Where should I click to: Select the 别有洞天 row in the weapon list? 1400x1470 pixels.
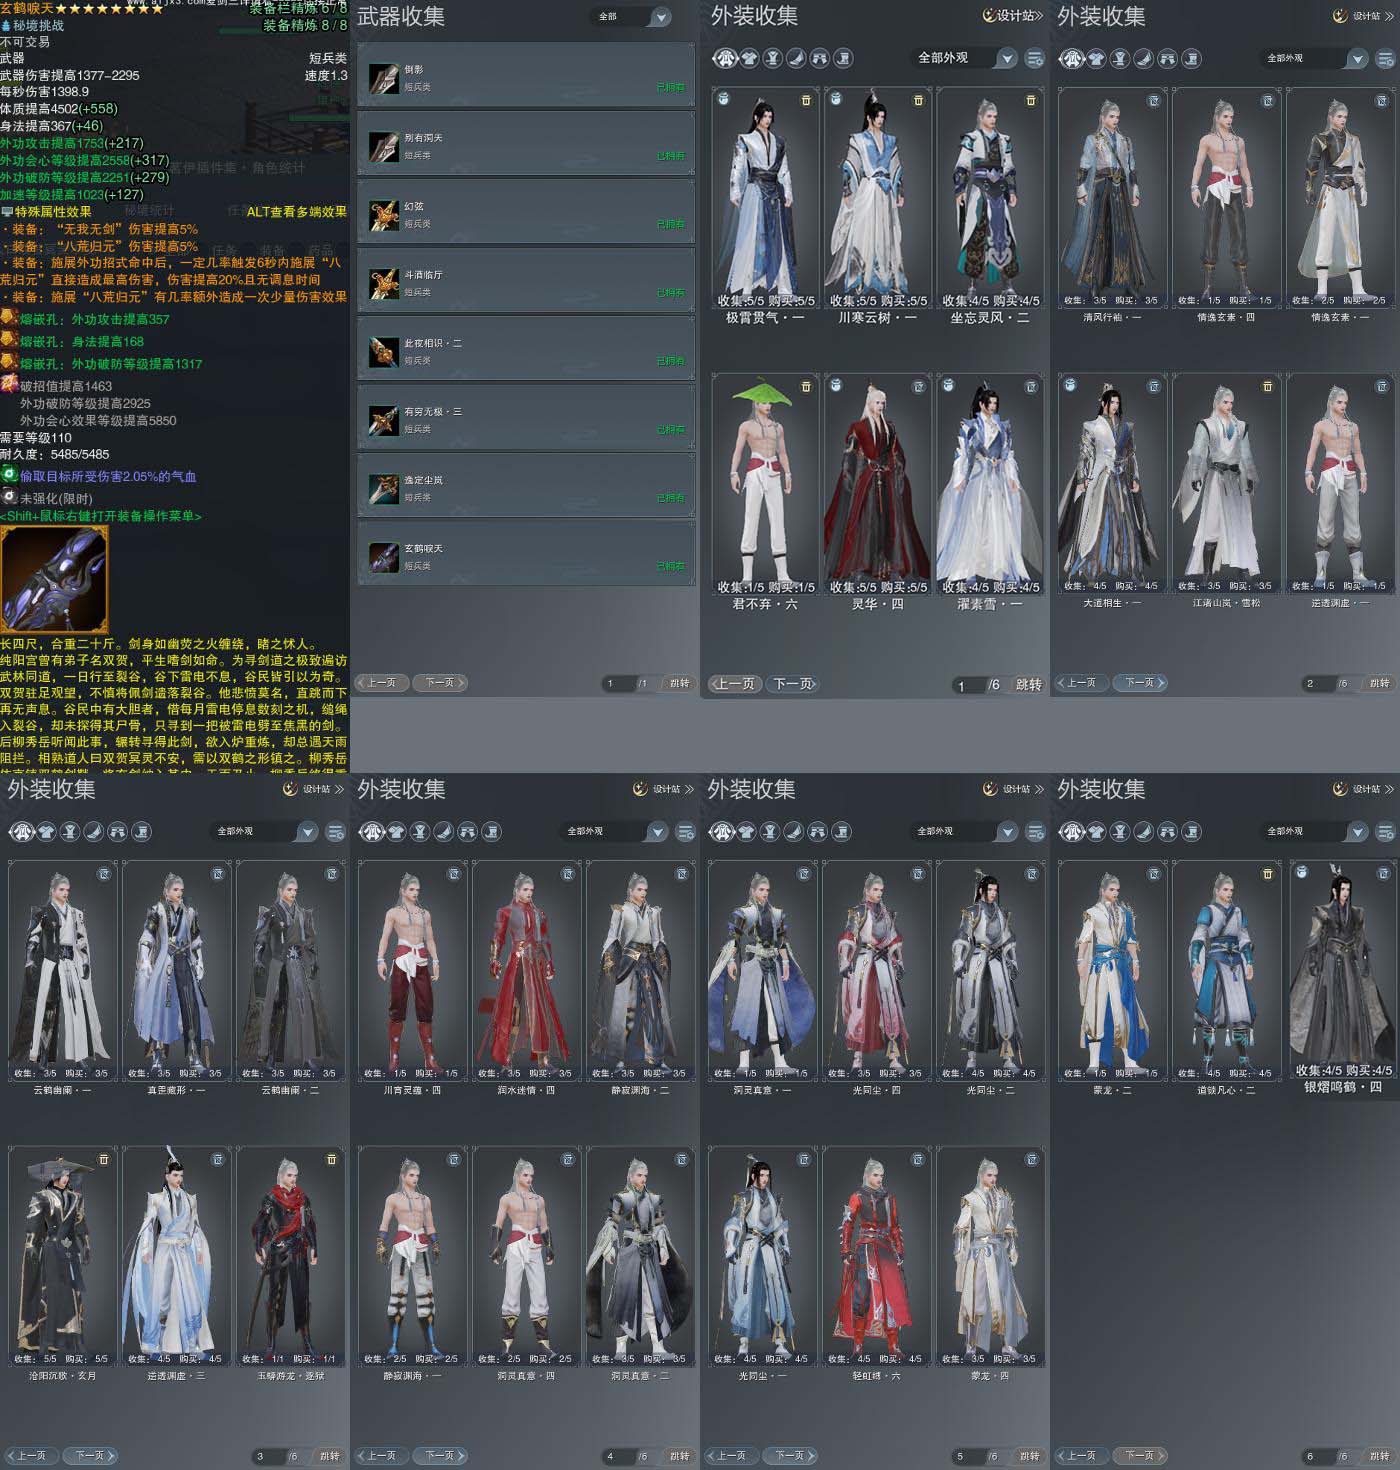tap(526, 145)
